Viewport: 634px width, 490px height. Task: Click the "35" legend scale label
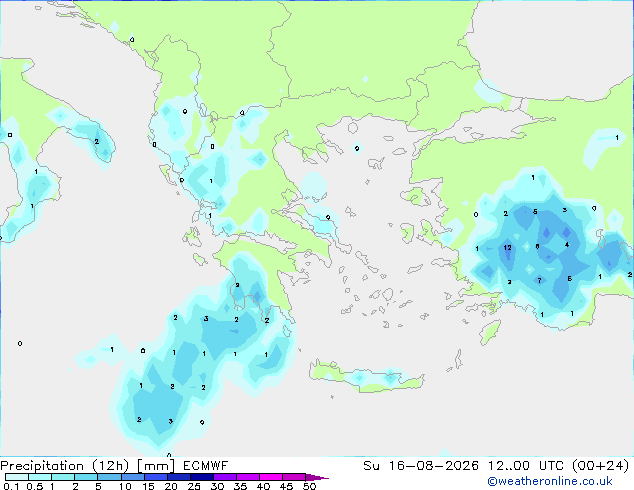(240, 486)
